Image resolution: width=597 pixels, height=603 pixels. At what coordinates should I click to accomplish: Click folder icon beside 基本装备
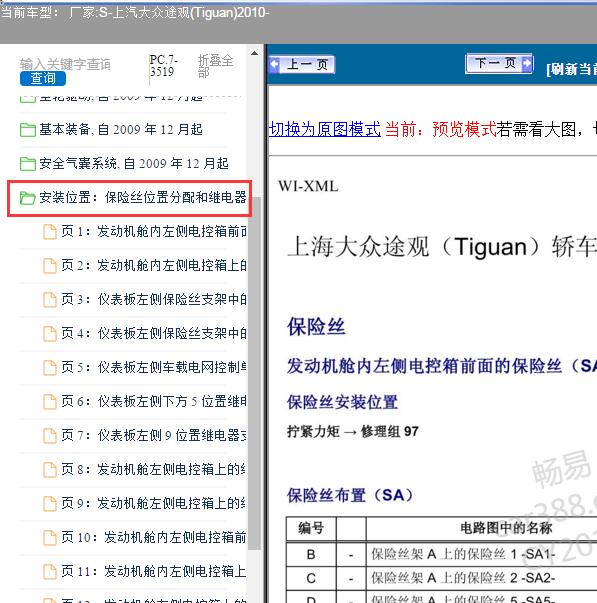pyautogui.click(x=28, y=130)
